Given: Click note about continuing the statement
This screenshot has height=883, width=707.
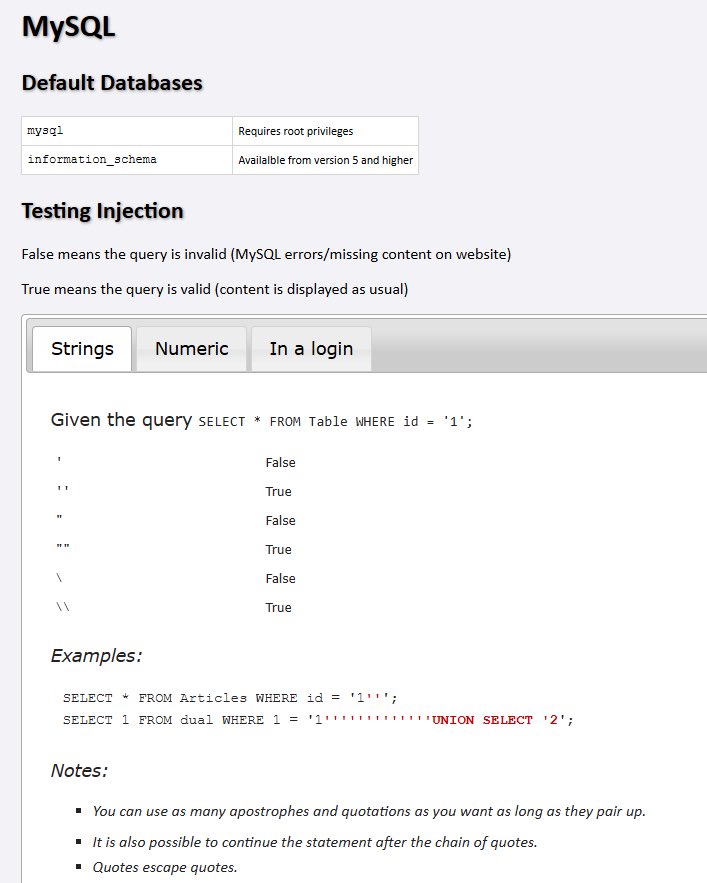Looking at the screenshot, I should (x=315, y=842).
